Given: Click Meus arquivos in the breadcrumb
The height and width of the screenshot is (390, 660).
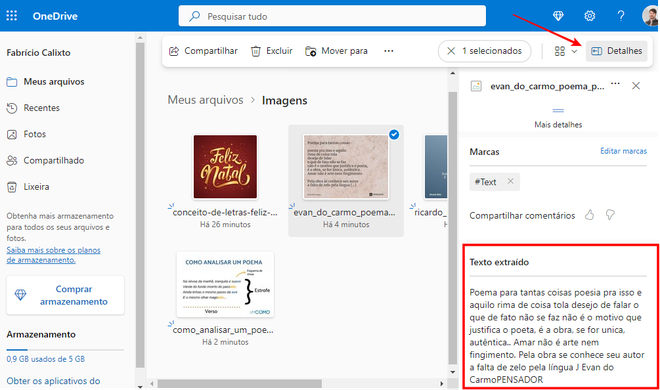Looking at the screenshot, I should 205,100.
